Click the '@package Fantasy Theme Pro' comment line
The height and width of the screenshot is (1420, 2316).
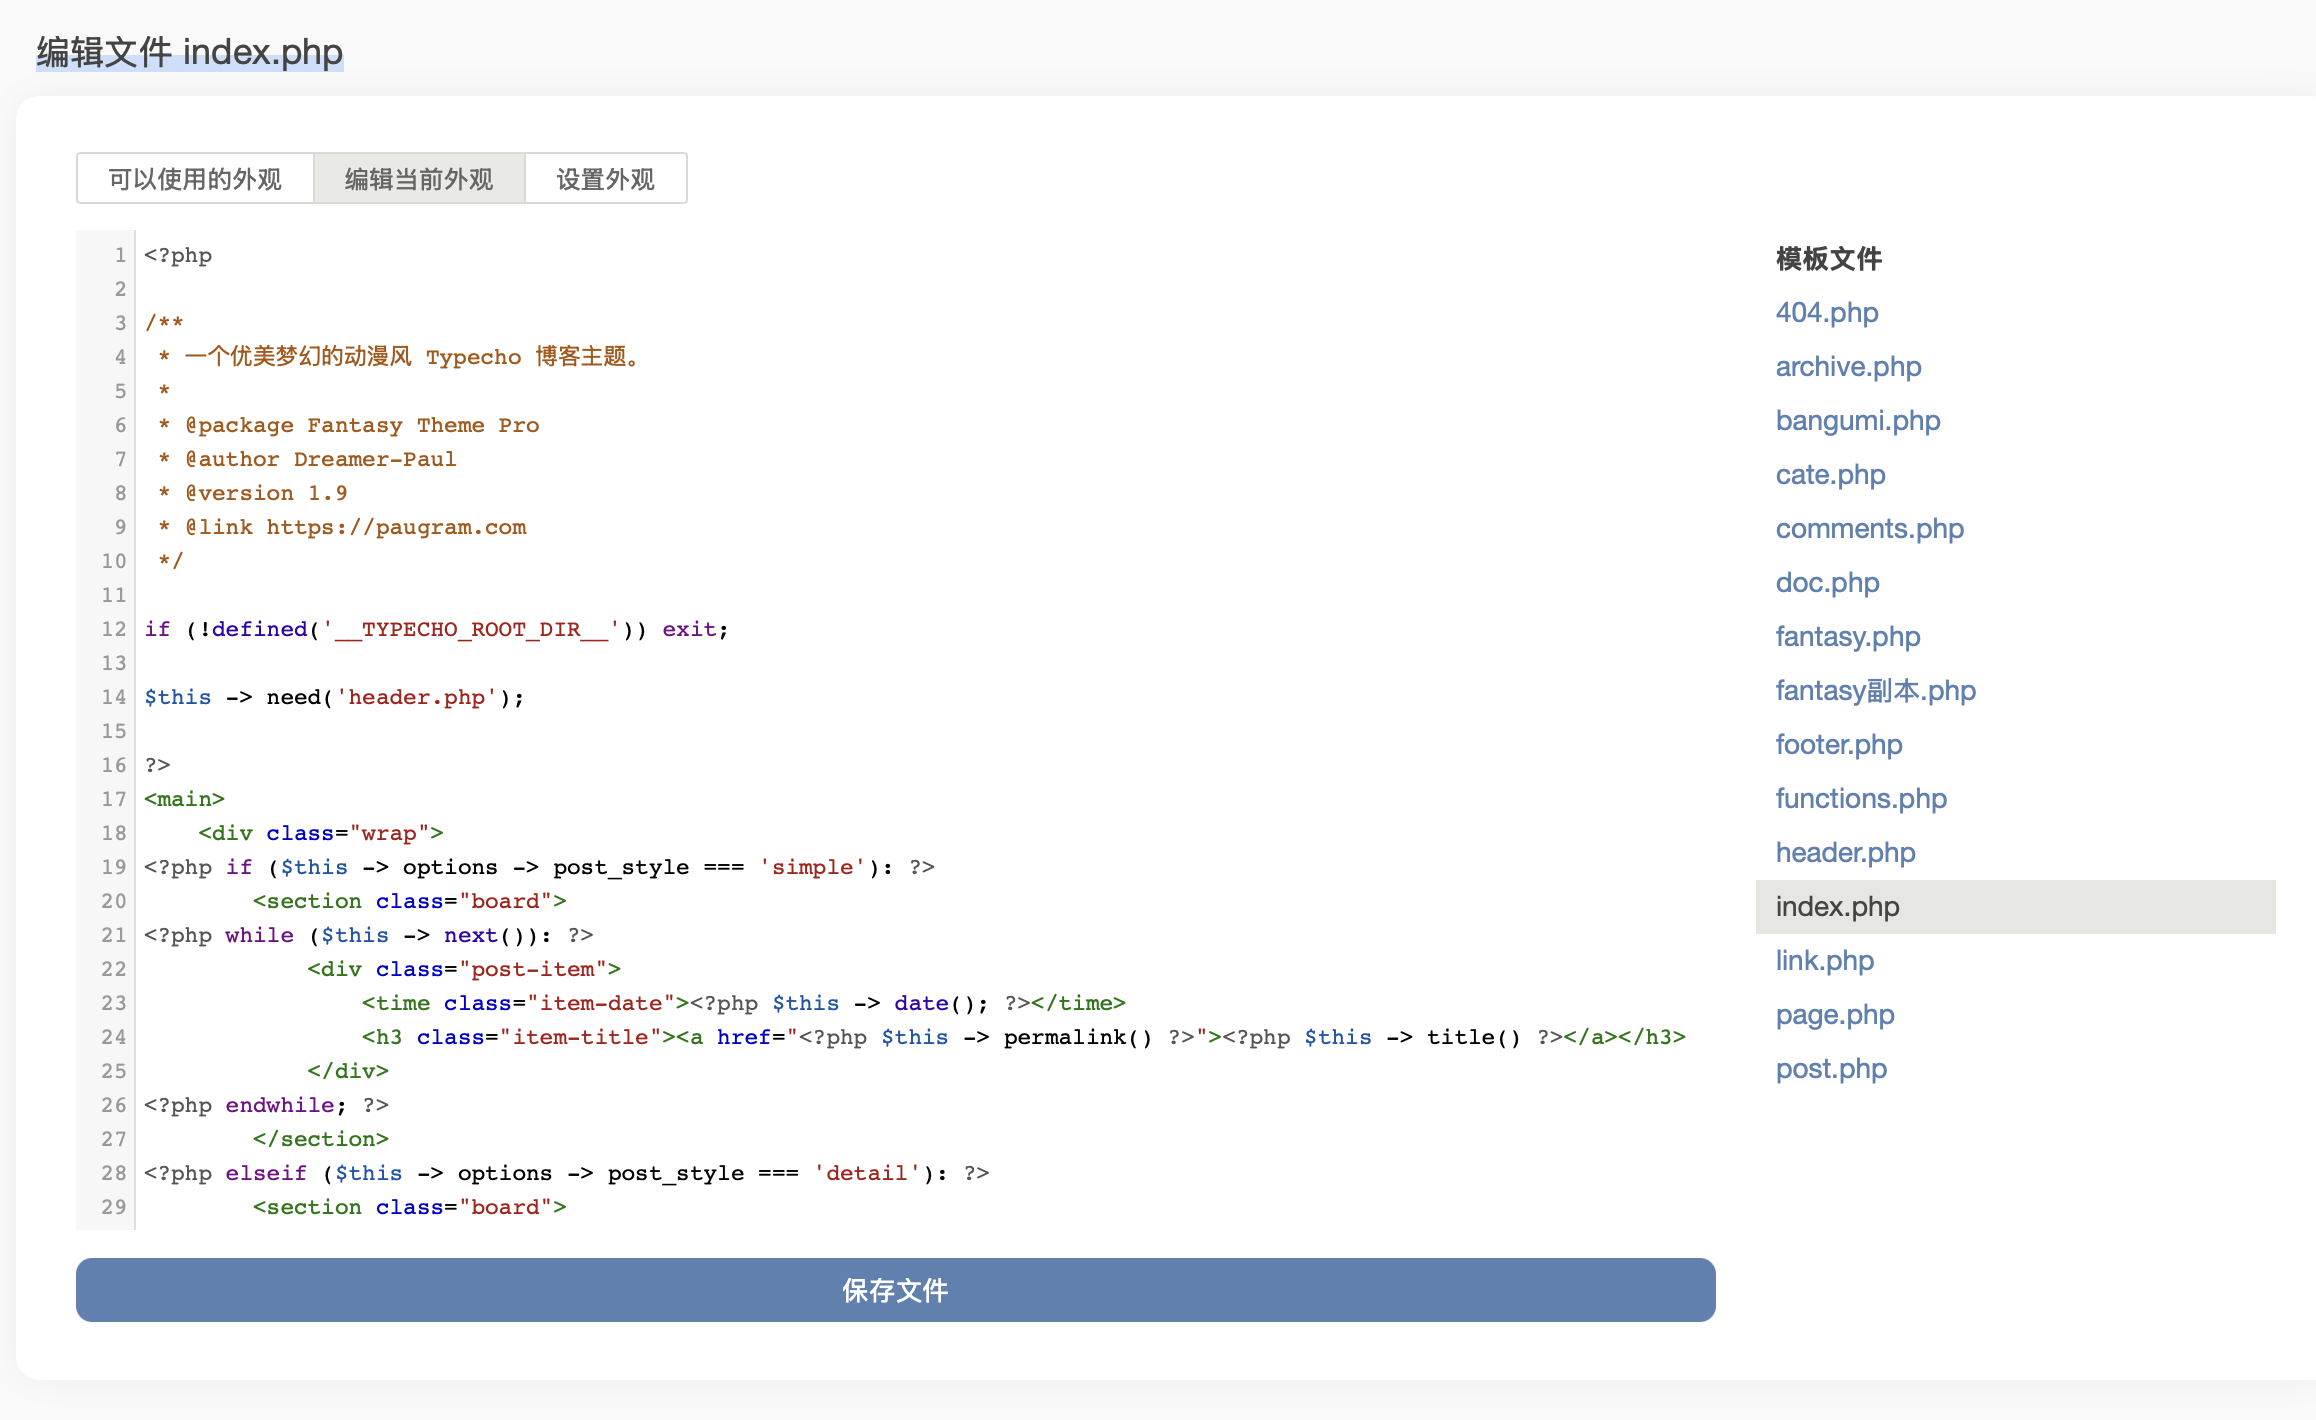pyautogui.click(x=348, y=425)
